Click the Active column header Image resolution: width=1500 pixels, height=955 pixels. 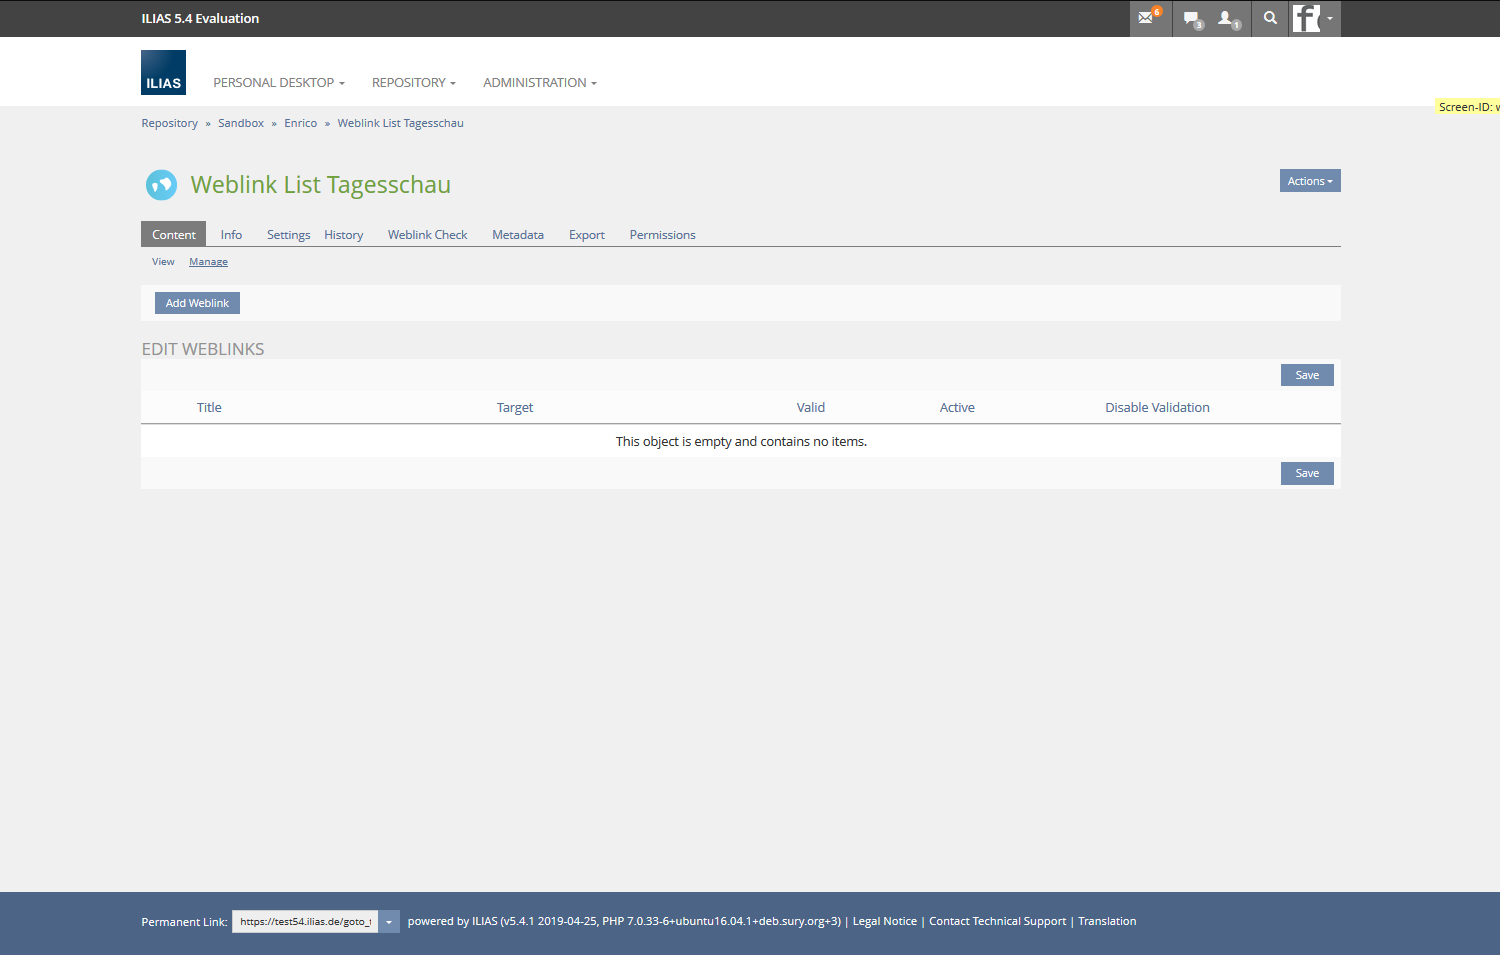click(957, 407)
